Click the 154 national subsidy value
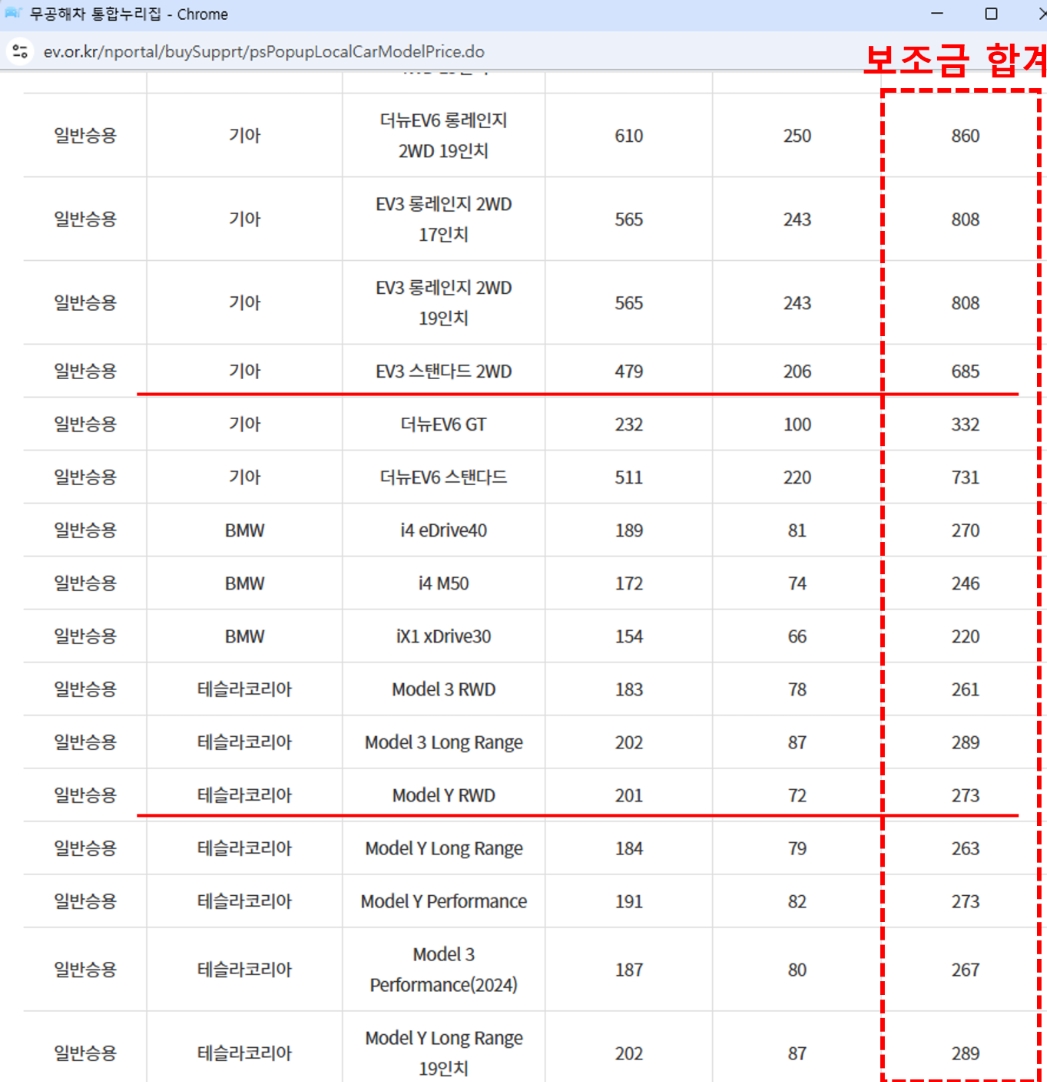Viewport: 1047px width, 1082px height. (x=629, y=636)
